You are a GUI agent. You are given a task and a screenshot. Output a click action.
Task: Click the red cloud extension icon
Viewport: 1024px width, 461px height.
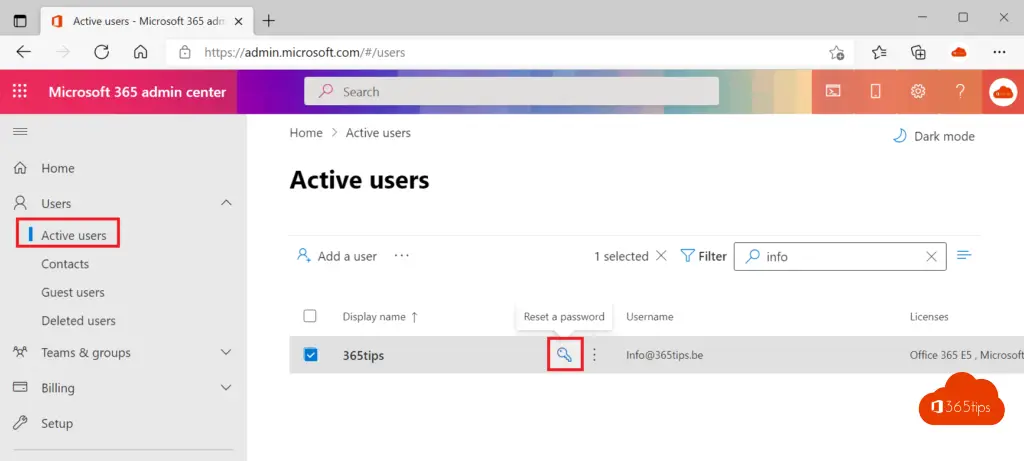click(959, 52)
